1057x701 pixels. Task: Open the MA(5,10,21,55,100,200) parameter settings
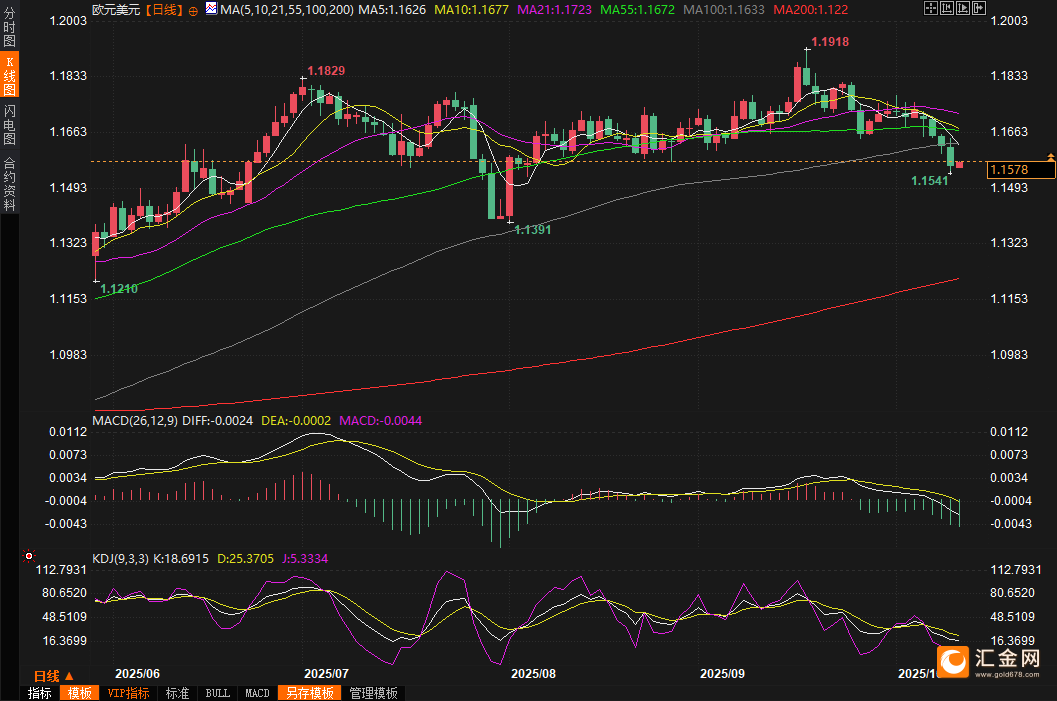pos(286,9)
